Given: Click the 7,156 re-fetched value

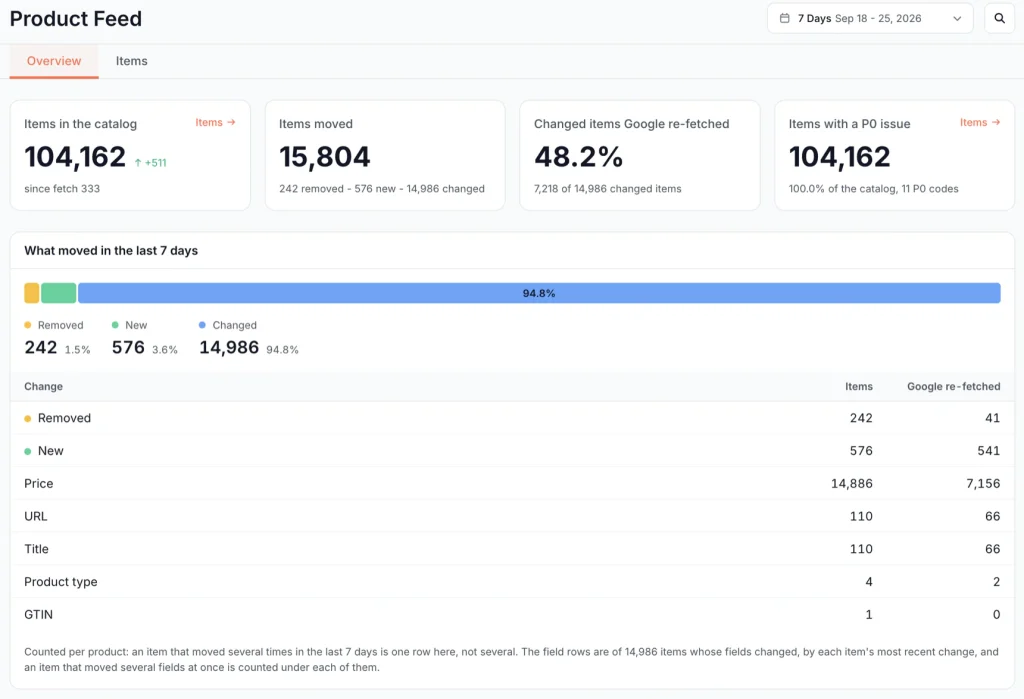Looking at the screenshot, I should (983, 483).
